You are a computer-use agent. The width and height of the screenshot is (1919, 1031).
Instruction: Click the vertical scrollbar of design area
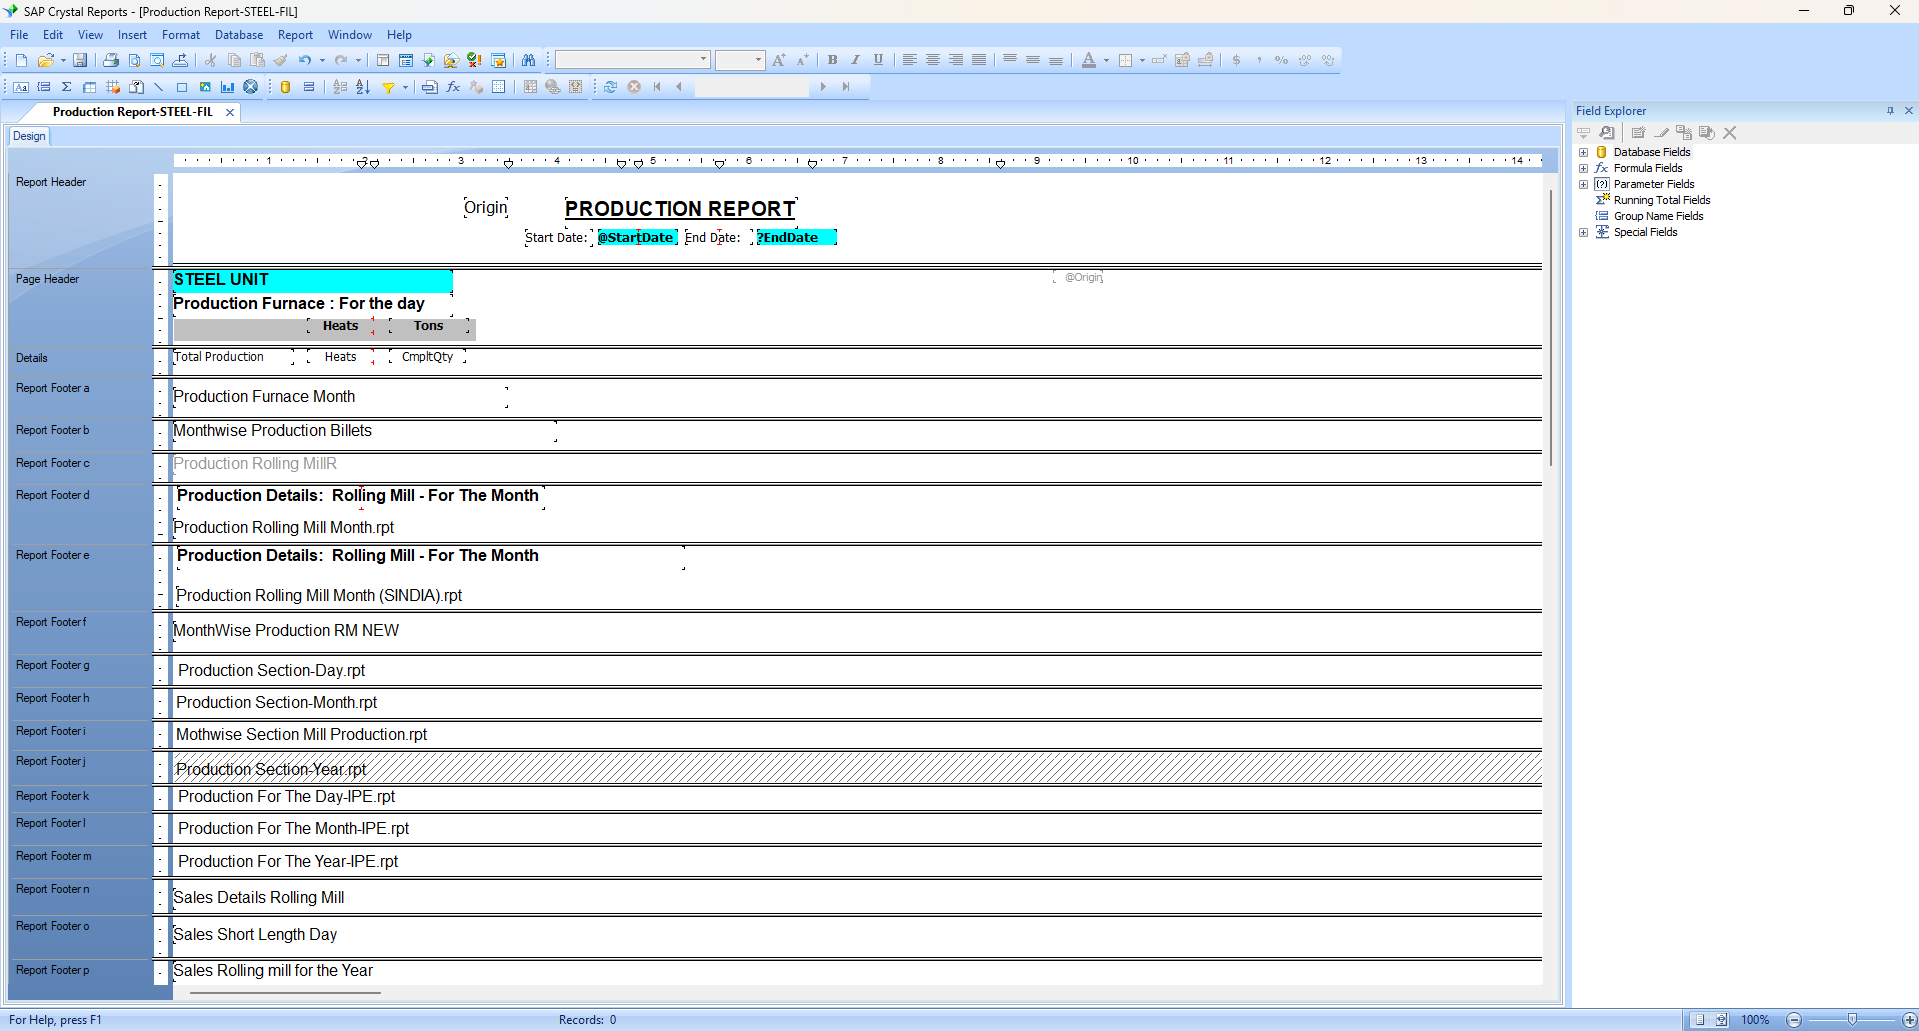(x=1551, y=328)
